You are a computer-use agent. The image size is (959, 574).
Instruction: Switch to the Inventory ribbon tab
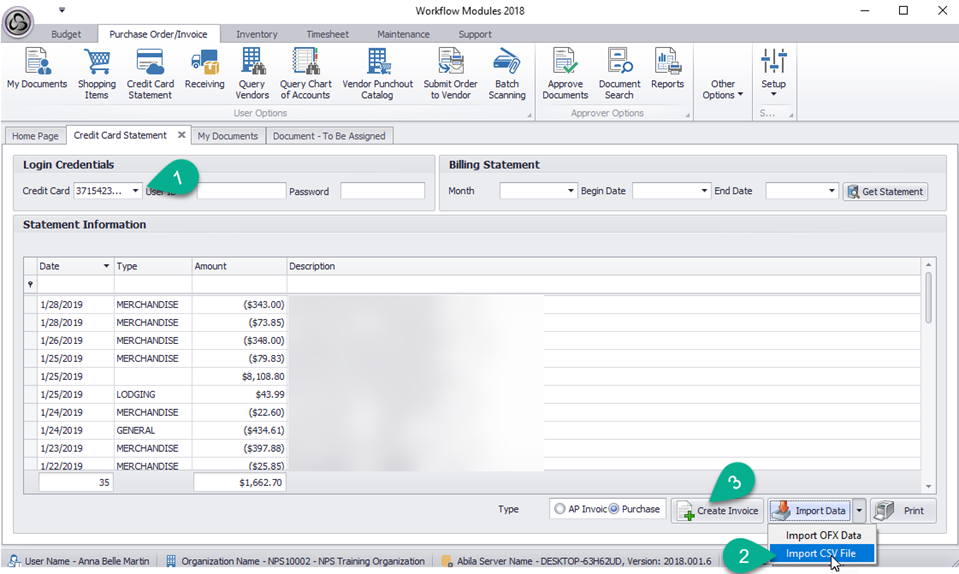tap(256, 34)
